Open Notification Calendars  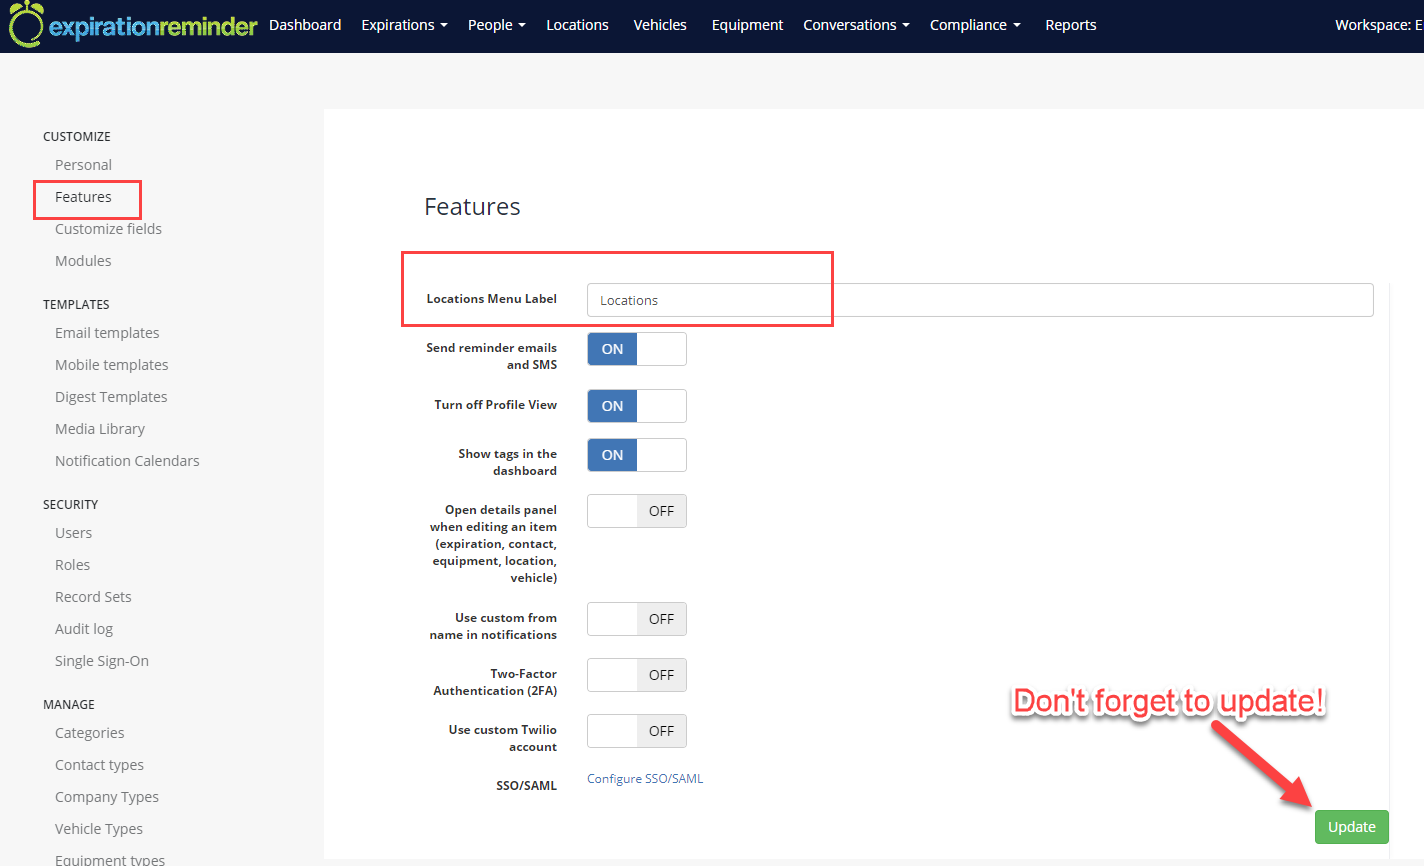(127, 461)
